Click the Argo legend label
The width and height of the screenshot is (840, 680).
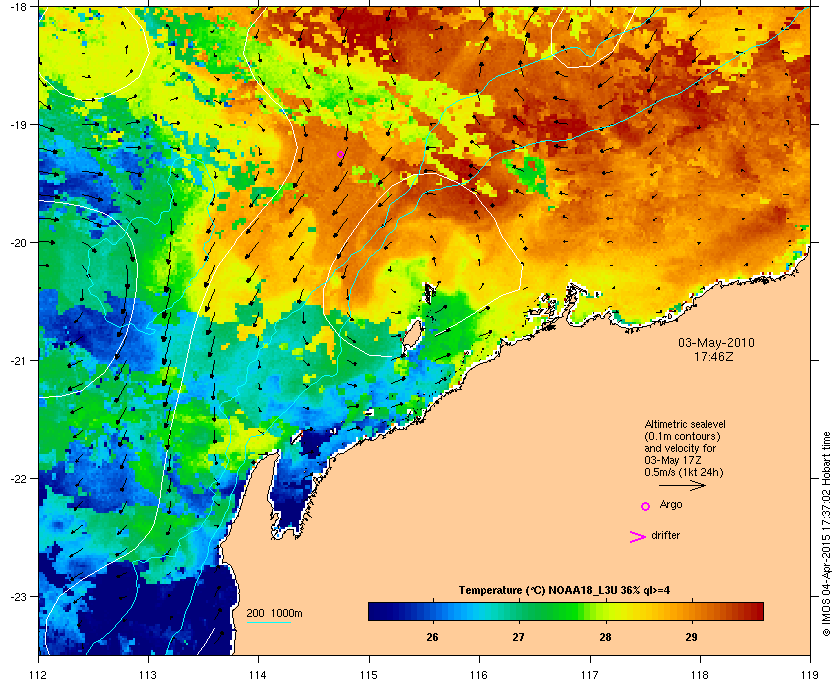pos(671,505)
